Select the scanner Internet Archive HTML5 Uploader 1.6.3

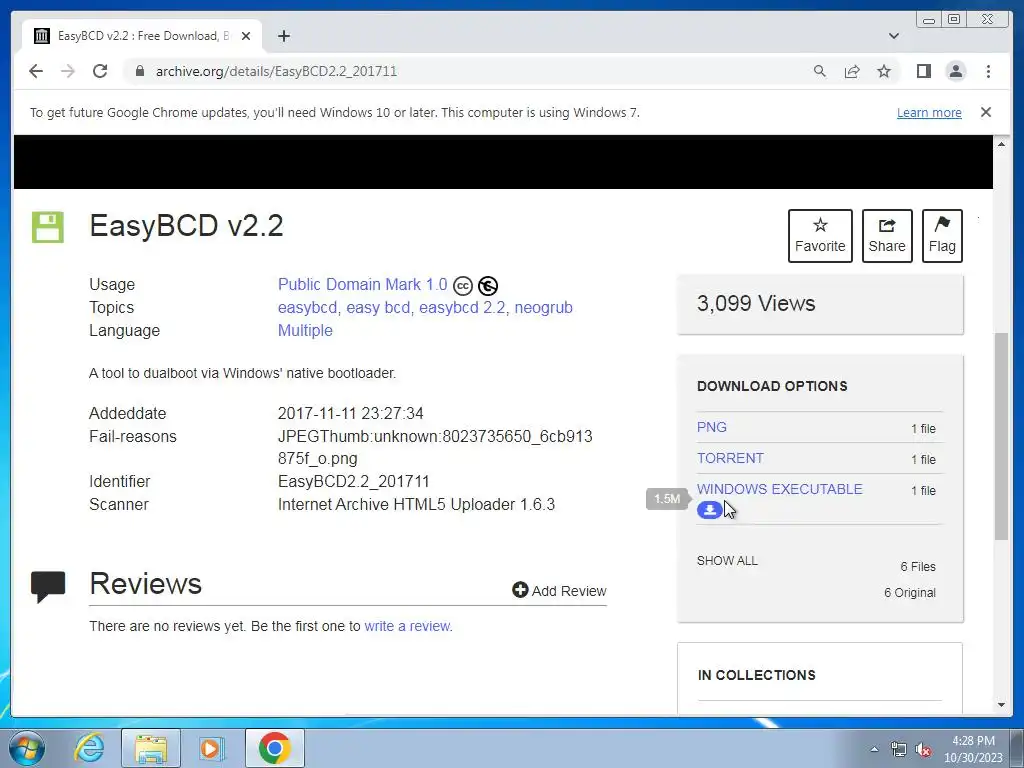[416, 505]
